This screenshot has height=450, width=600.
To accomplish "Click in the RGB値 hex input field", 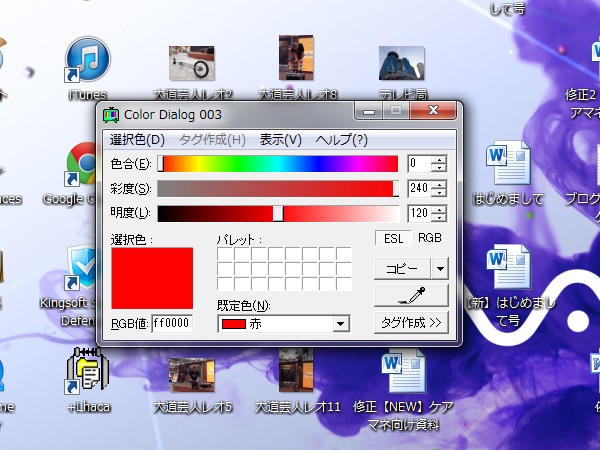I will (x=172, y=323).
